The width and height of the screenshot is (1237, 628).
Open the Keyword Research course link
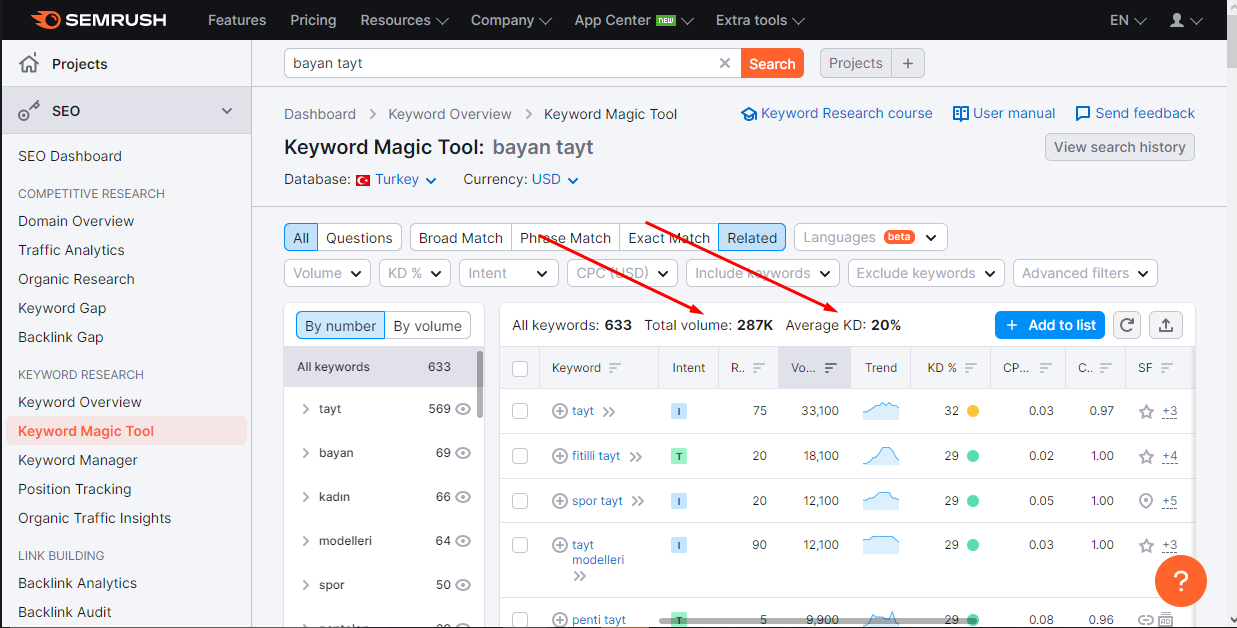point(837,113)
